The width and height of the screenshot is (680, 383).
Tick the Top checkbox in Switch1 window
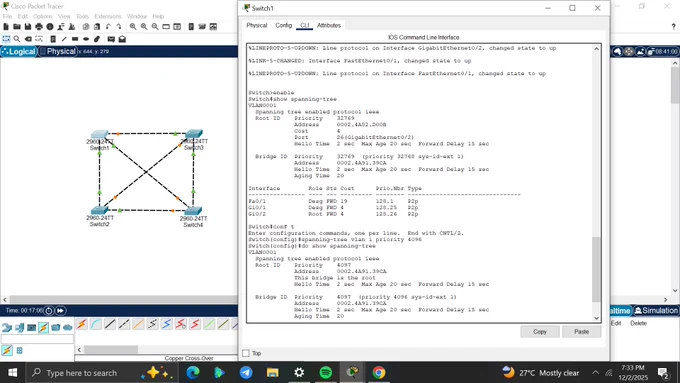coord(246,353)
